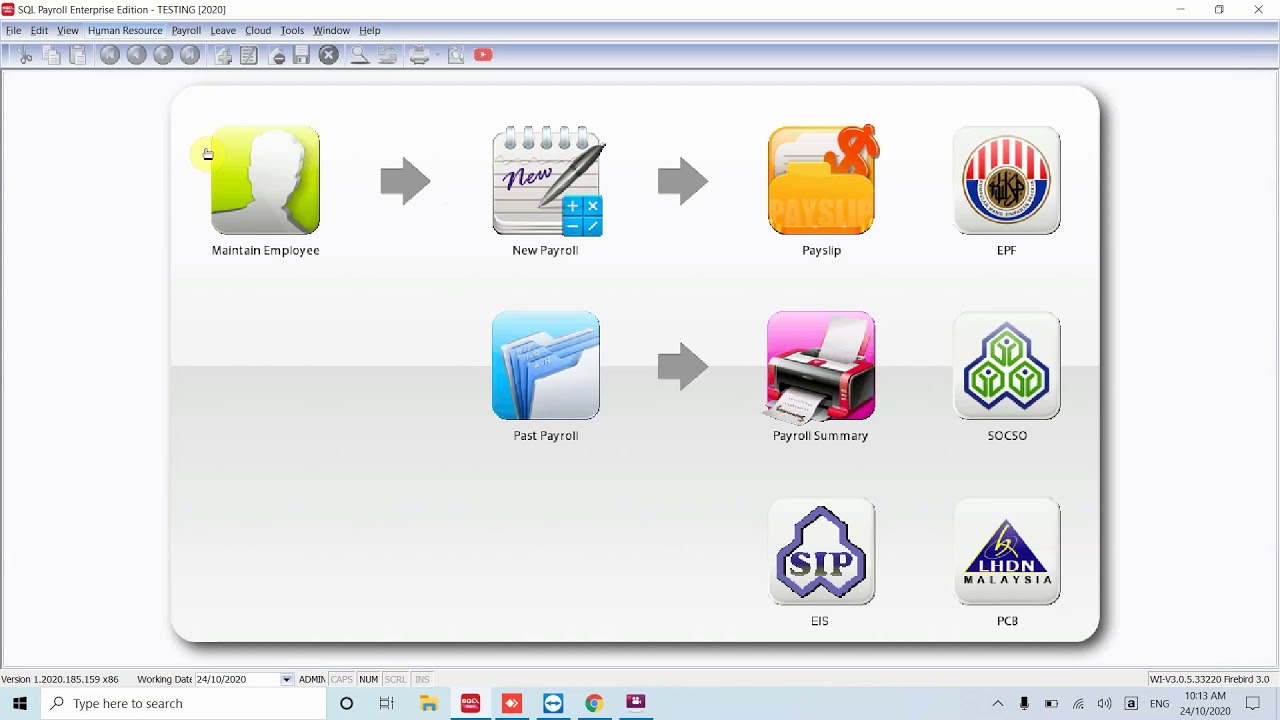The width and height of the screenshot is (1280, 720).
Task: Click the SCRL indicator in status bar
Action: [x=395, y=680]
